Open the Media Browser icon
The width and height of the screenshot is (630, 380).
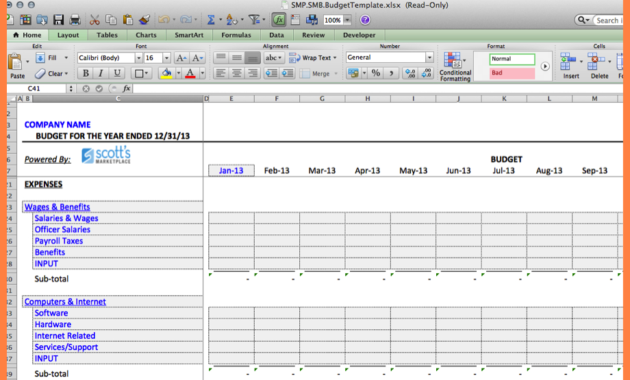311,20
